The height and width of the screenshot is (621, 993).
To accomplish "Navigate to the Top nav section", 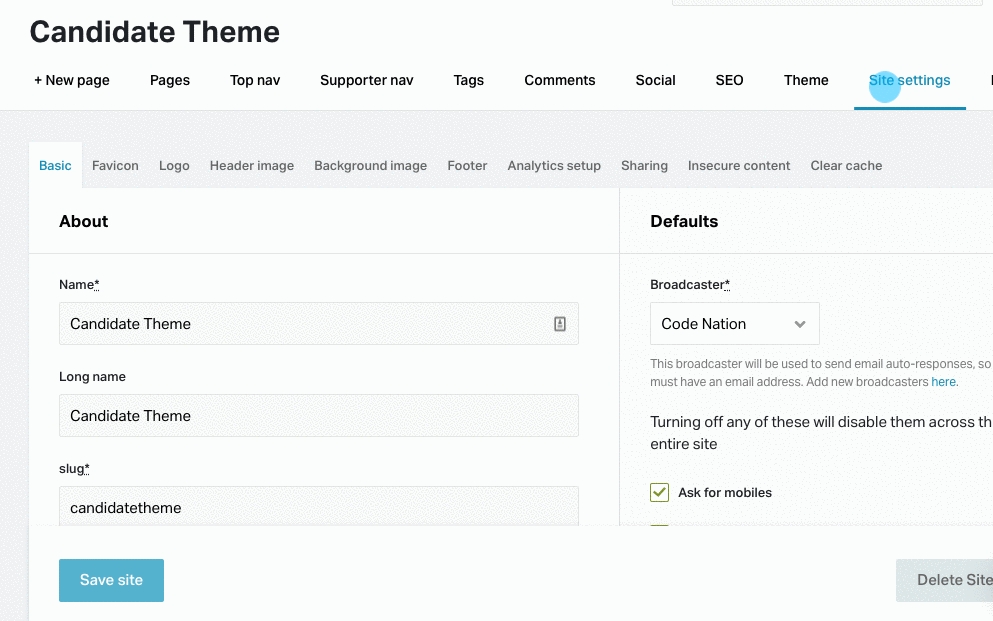I will coord(255,81).
